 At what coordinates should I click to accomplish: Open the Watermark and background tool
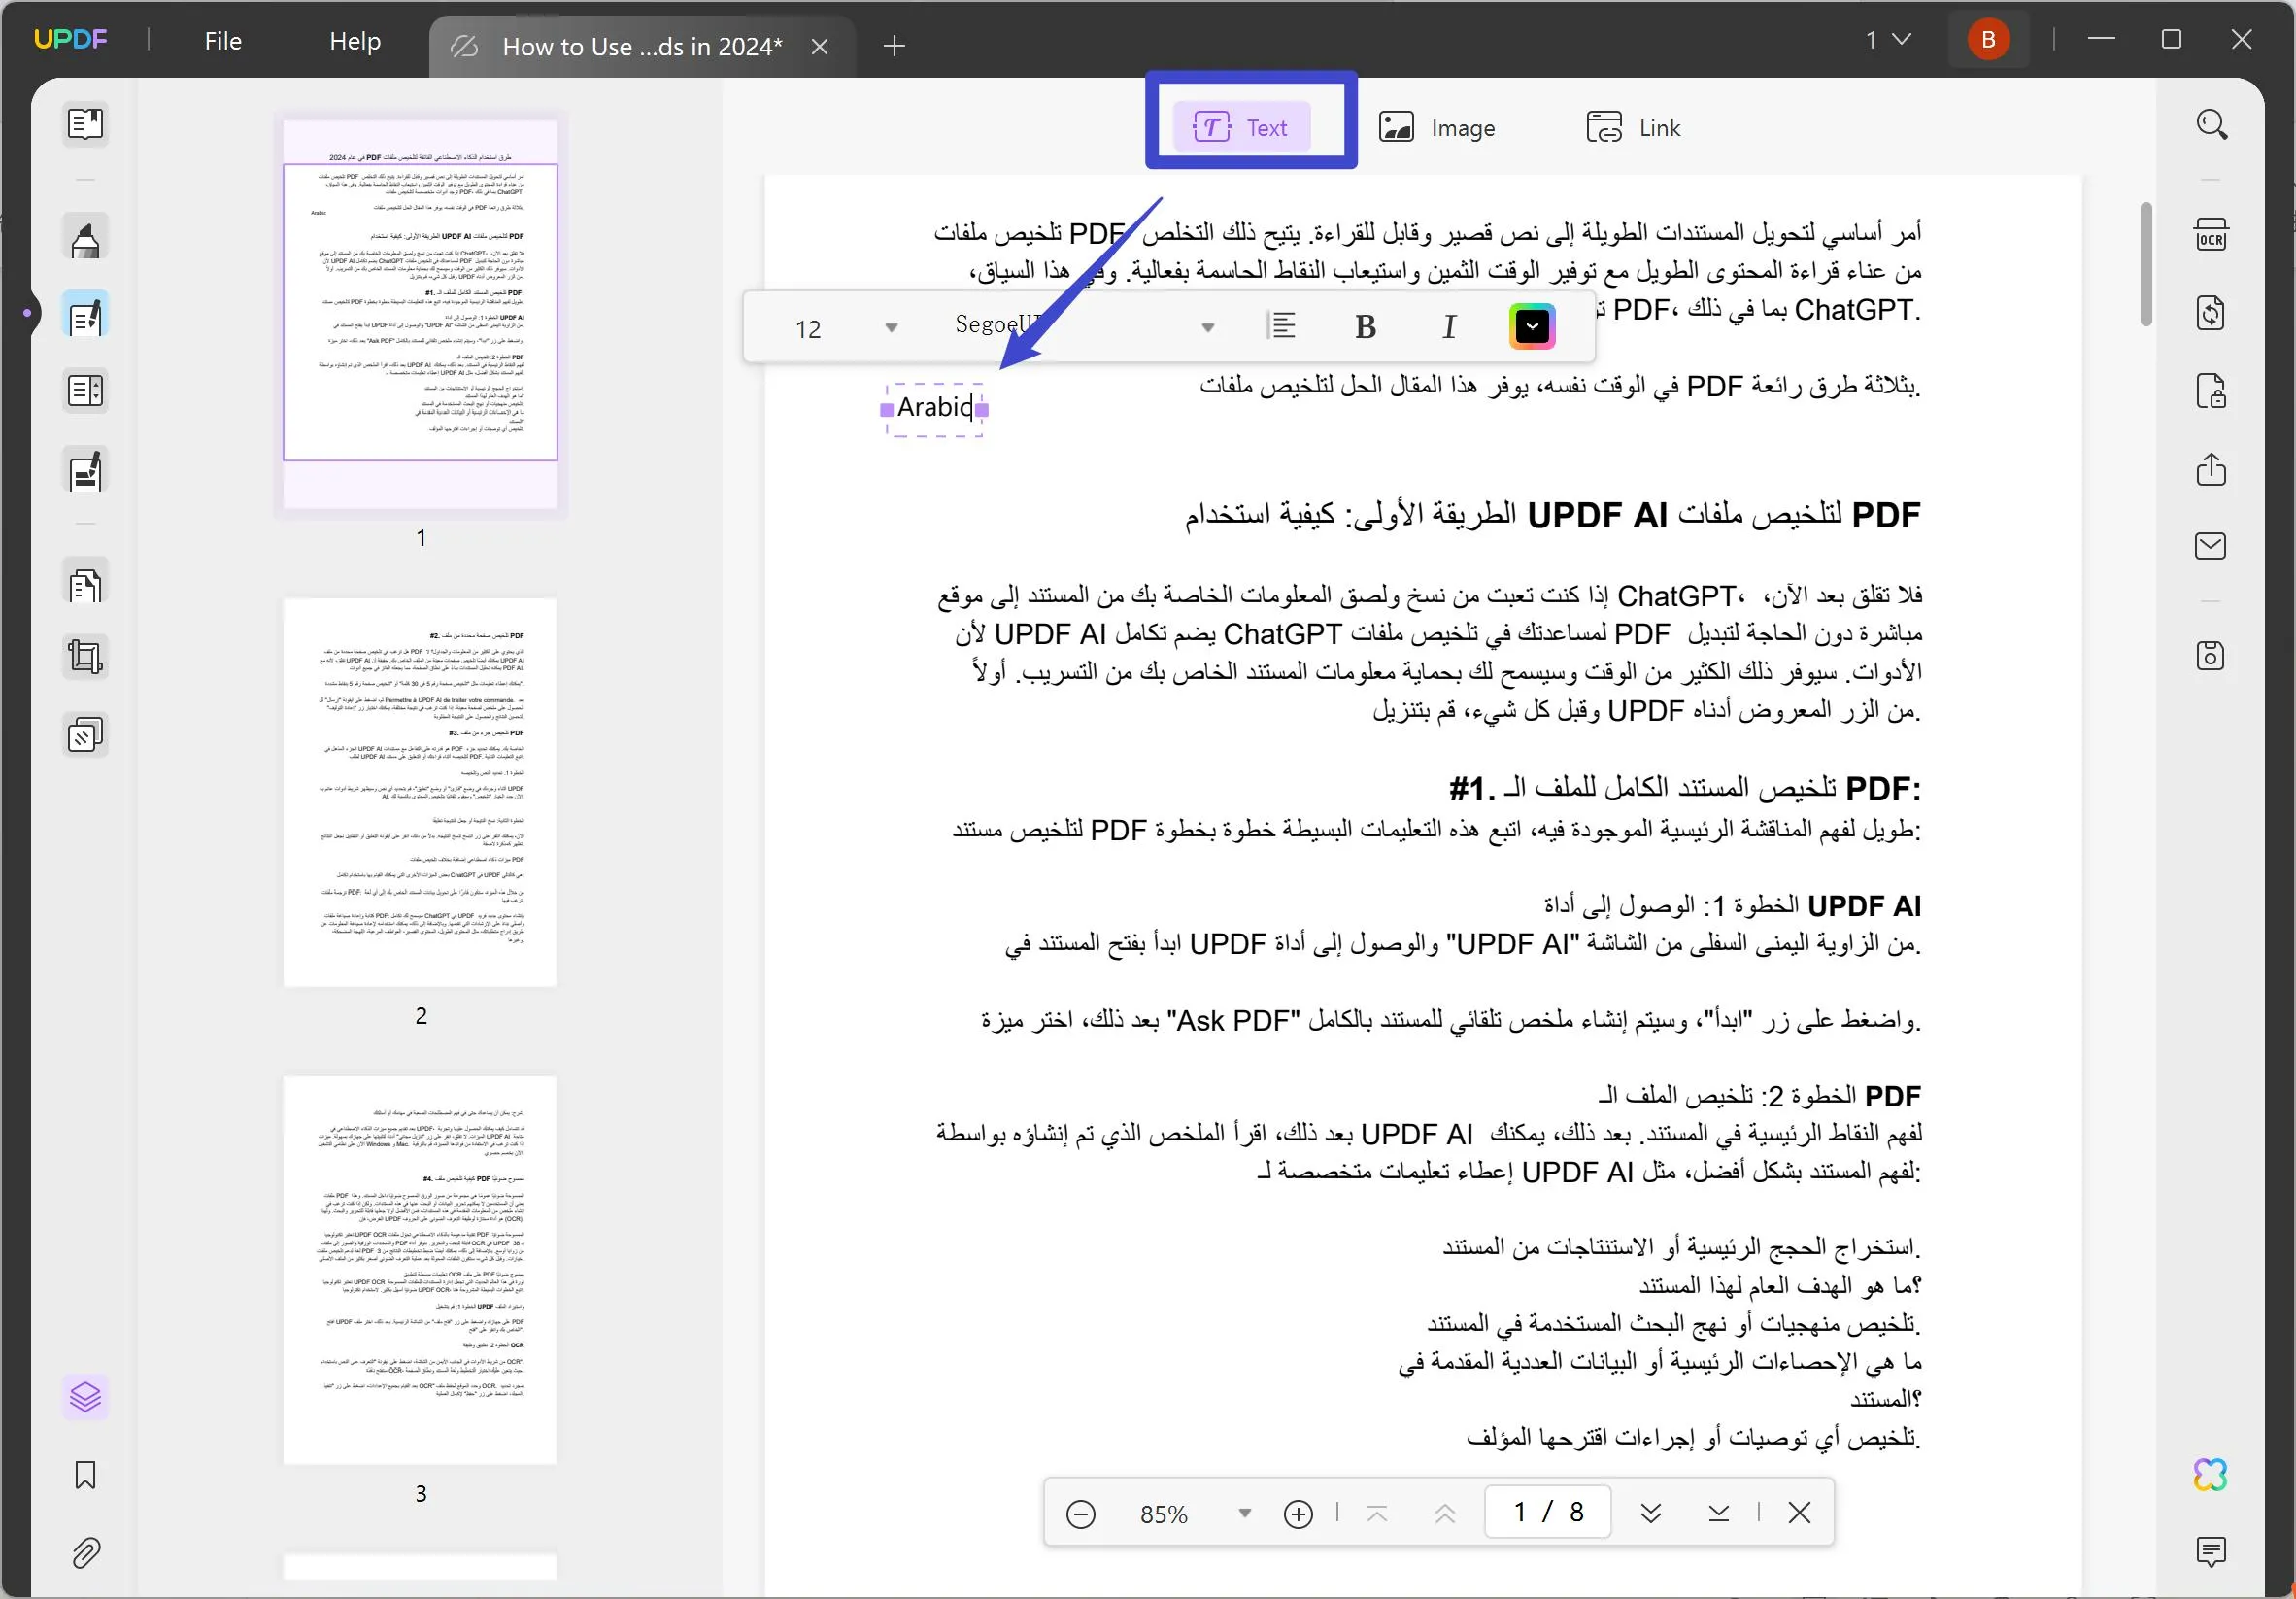tap(85, 735)
